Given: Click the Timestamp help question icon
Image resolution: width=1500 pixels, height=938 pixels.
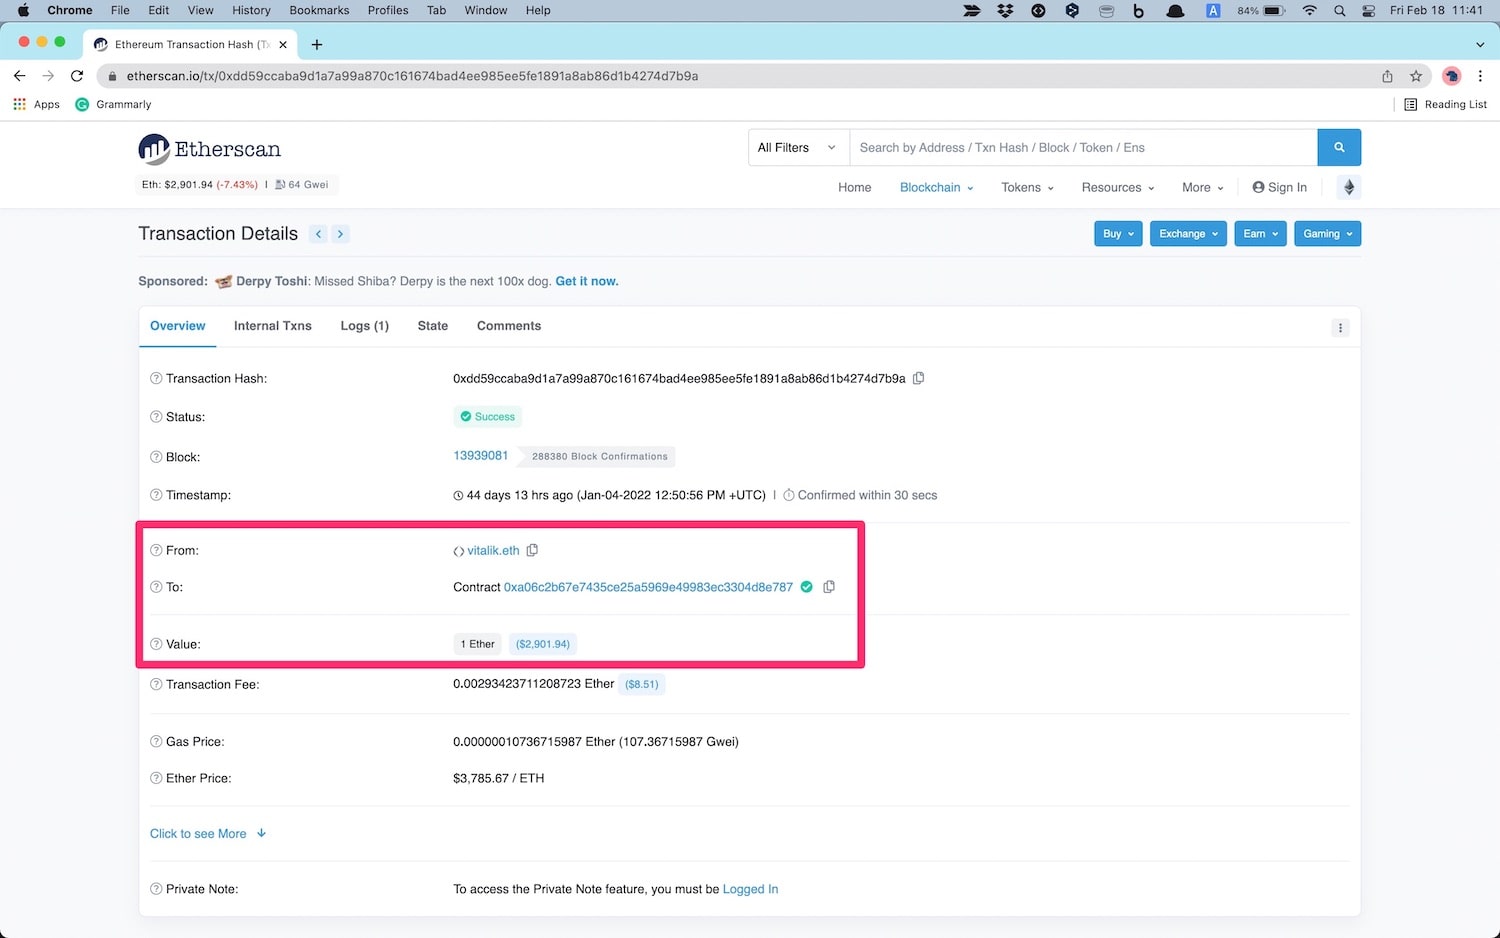Looking at the screenshot, I should point(156,495).
